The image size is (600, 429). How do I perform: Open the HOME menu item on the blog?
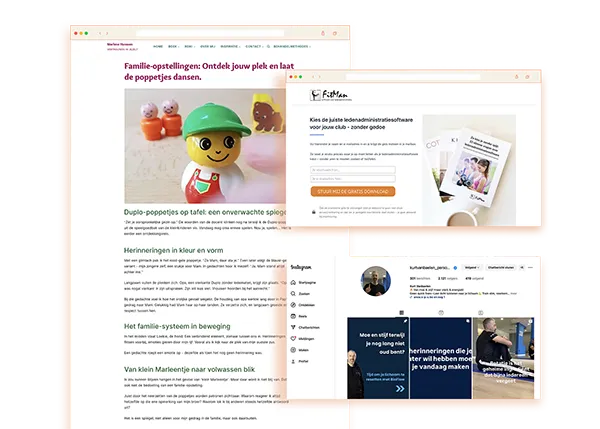158,46
